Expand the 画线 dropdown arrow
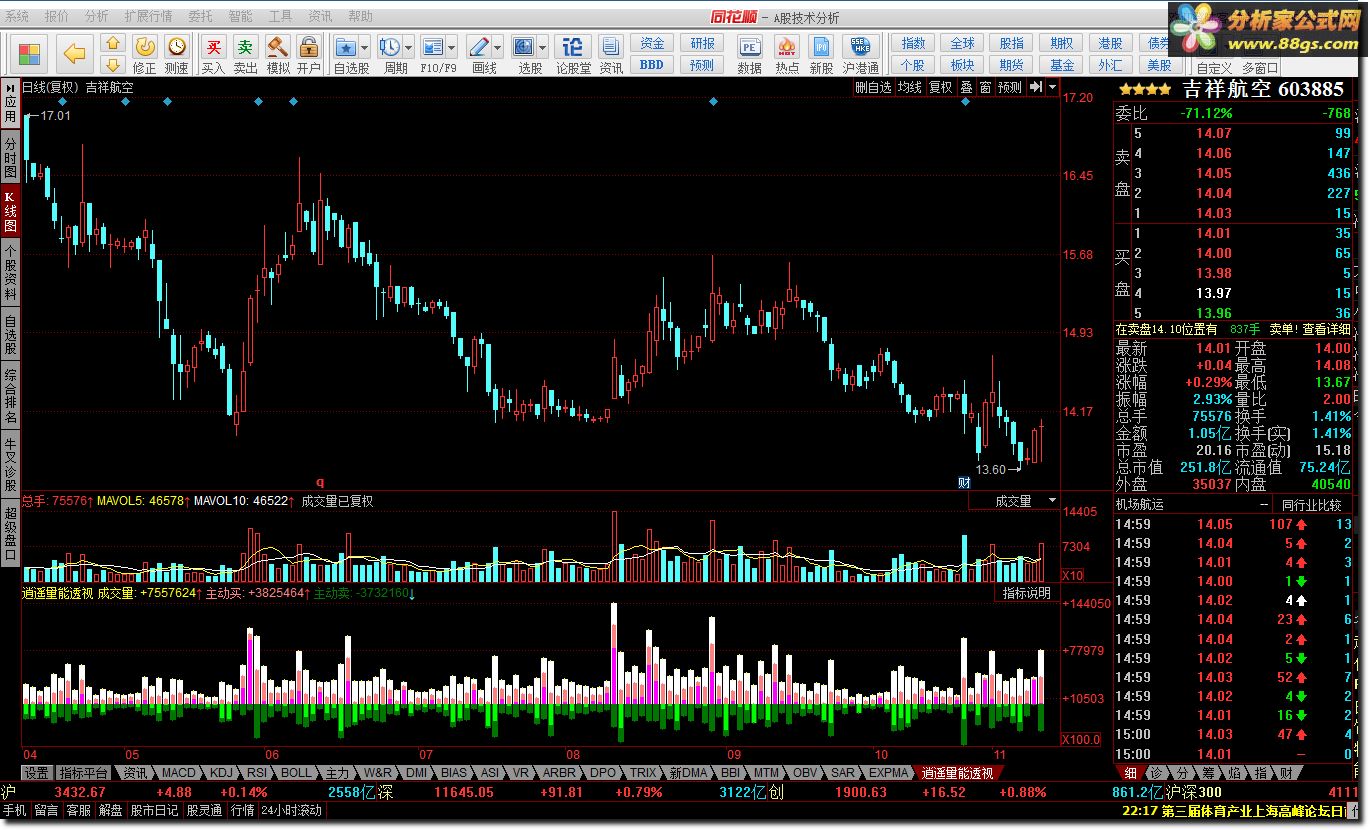The height and width of the screenshot is (830, 1370). 498,47
